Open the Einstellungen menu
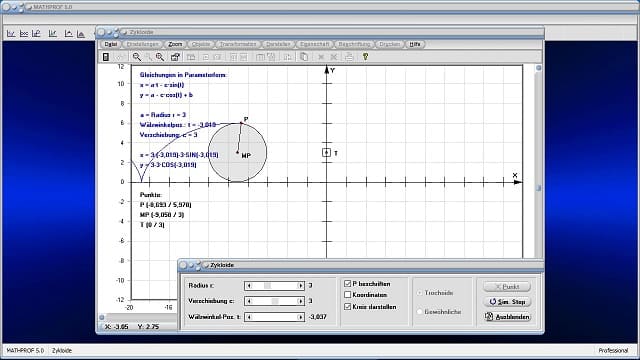Image resolution: width=640 pixels, height=360 pixels. point(142,44)
